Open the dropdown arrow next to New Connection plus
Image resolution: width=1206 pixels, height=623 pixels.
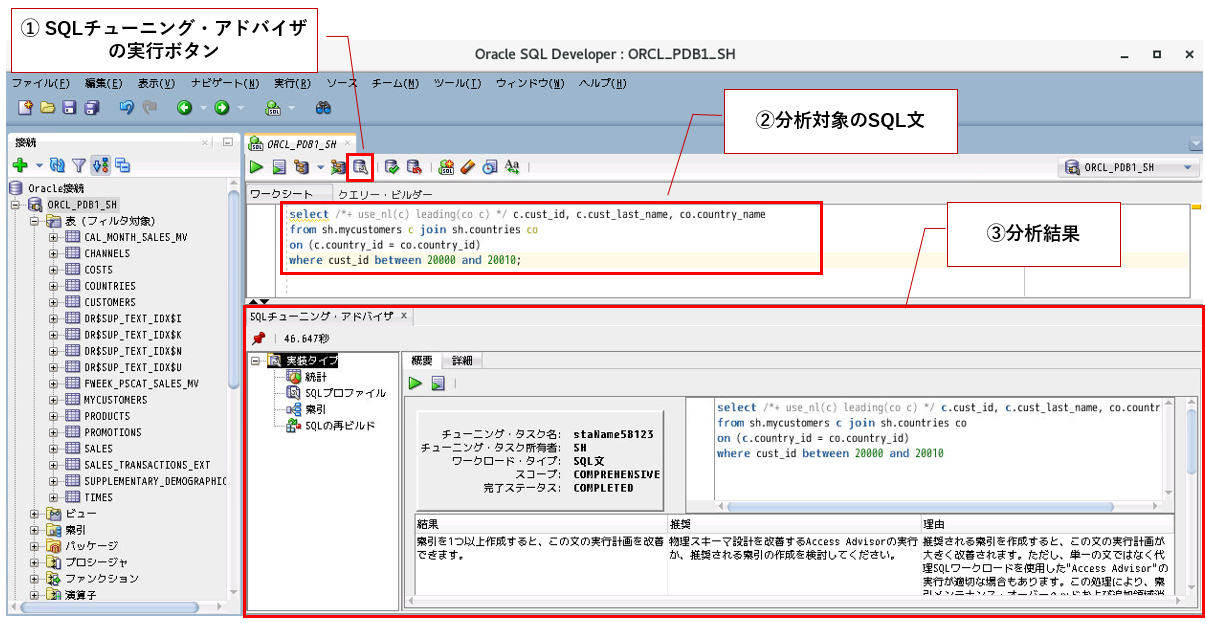(x=39, y=166)
